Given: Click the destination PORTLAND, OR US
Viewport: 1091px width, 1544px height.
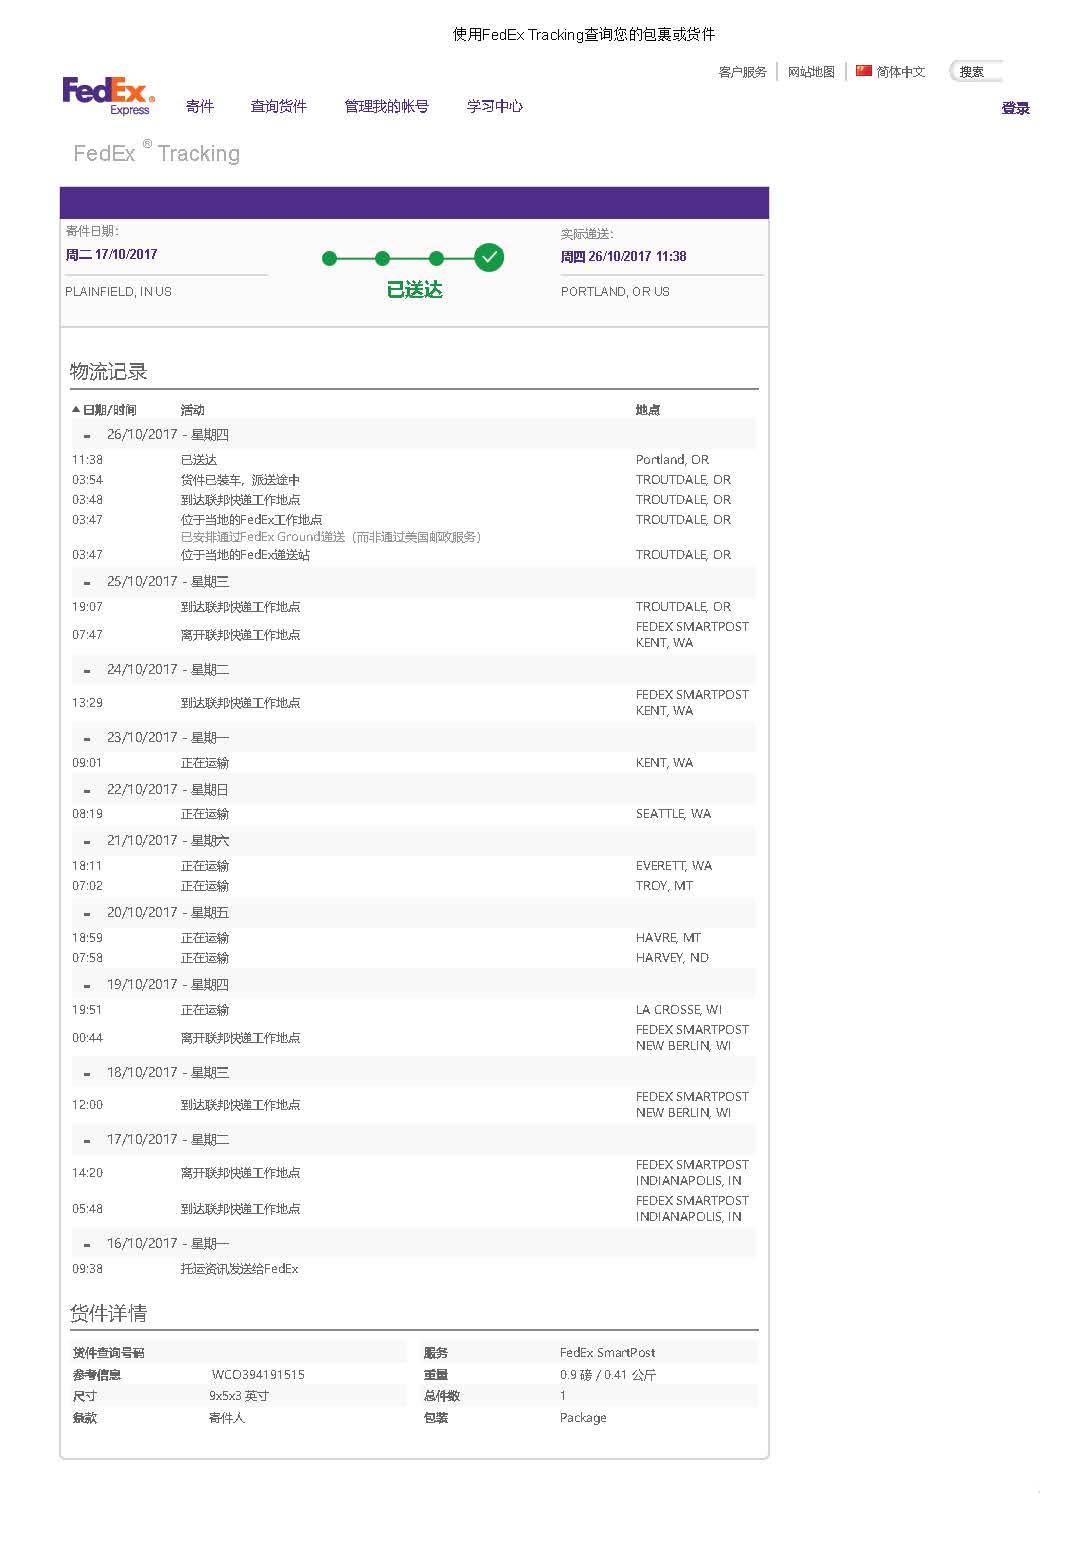Looking at the screenshot, I should pyautogui.click(x=615, y=292).
